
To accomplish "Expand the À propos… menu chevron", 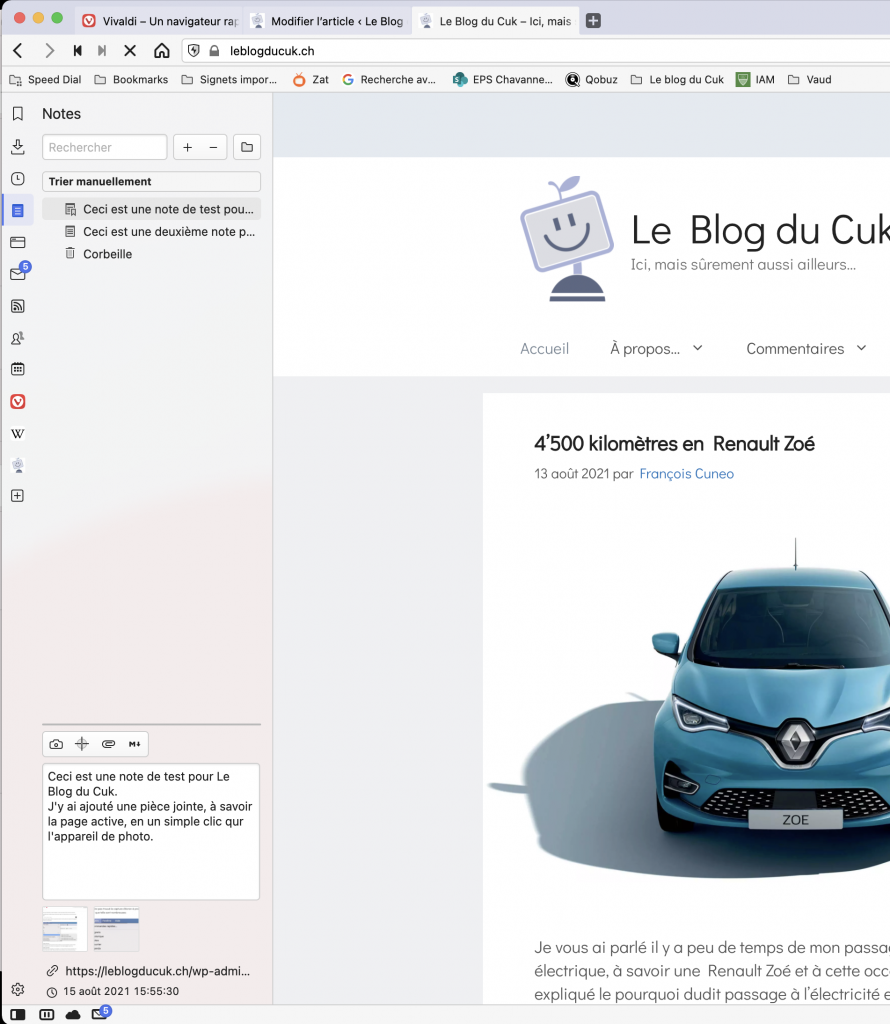I will coord(698,348).
